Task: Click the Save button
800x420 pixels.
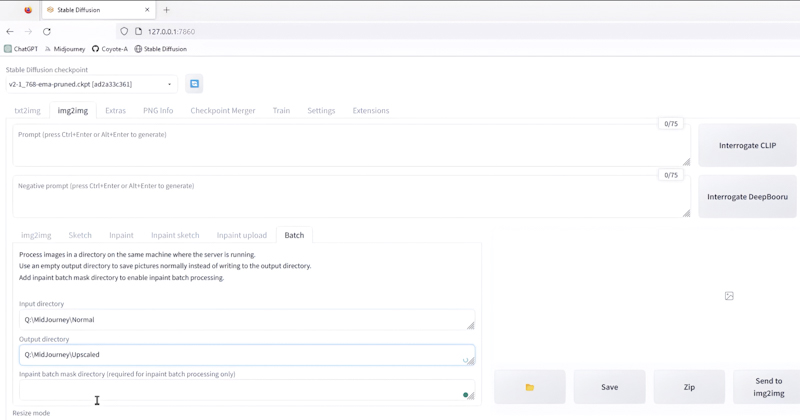Action: click(609, 387)
